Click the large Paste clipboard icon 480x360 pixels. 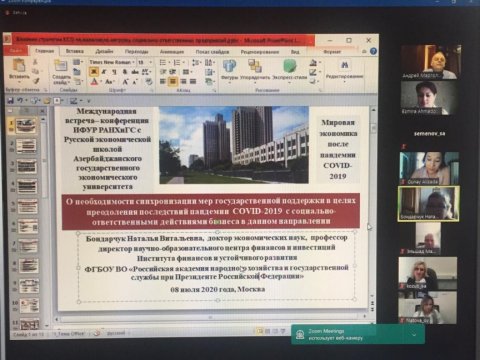click(x=19, y=65)
